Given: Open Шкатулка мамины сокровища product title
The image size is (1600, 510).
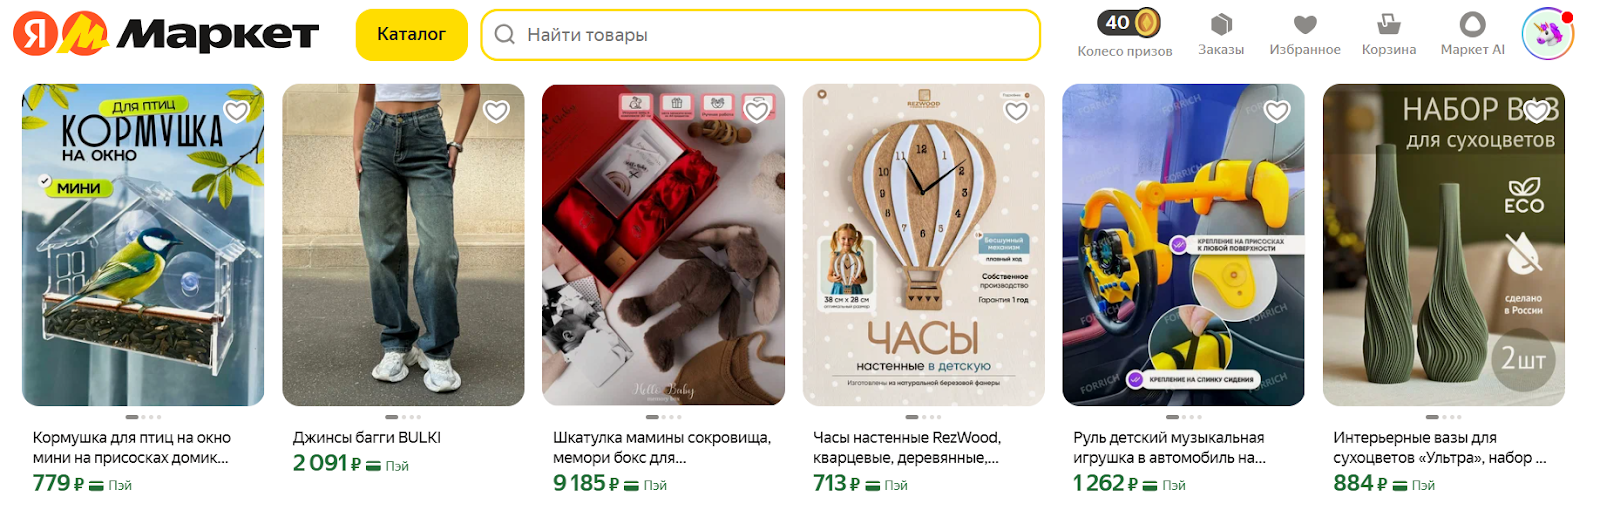Looking at the screenshot, I should coord(662,448).
